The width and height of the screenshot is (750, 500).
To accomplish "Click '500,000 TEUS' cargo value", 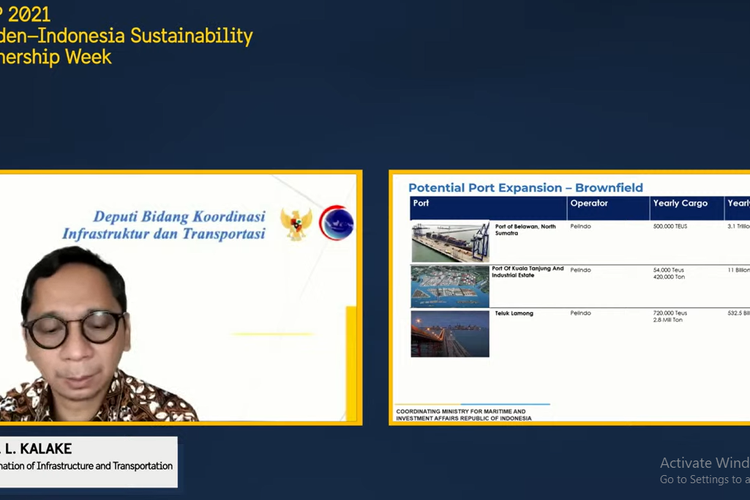I will pyautogui.click(x=670, y=226).
